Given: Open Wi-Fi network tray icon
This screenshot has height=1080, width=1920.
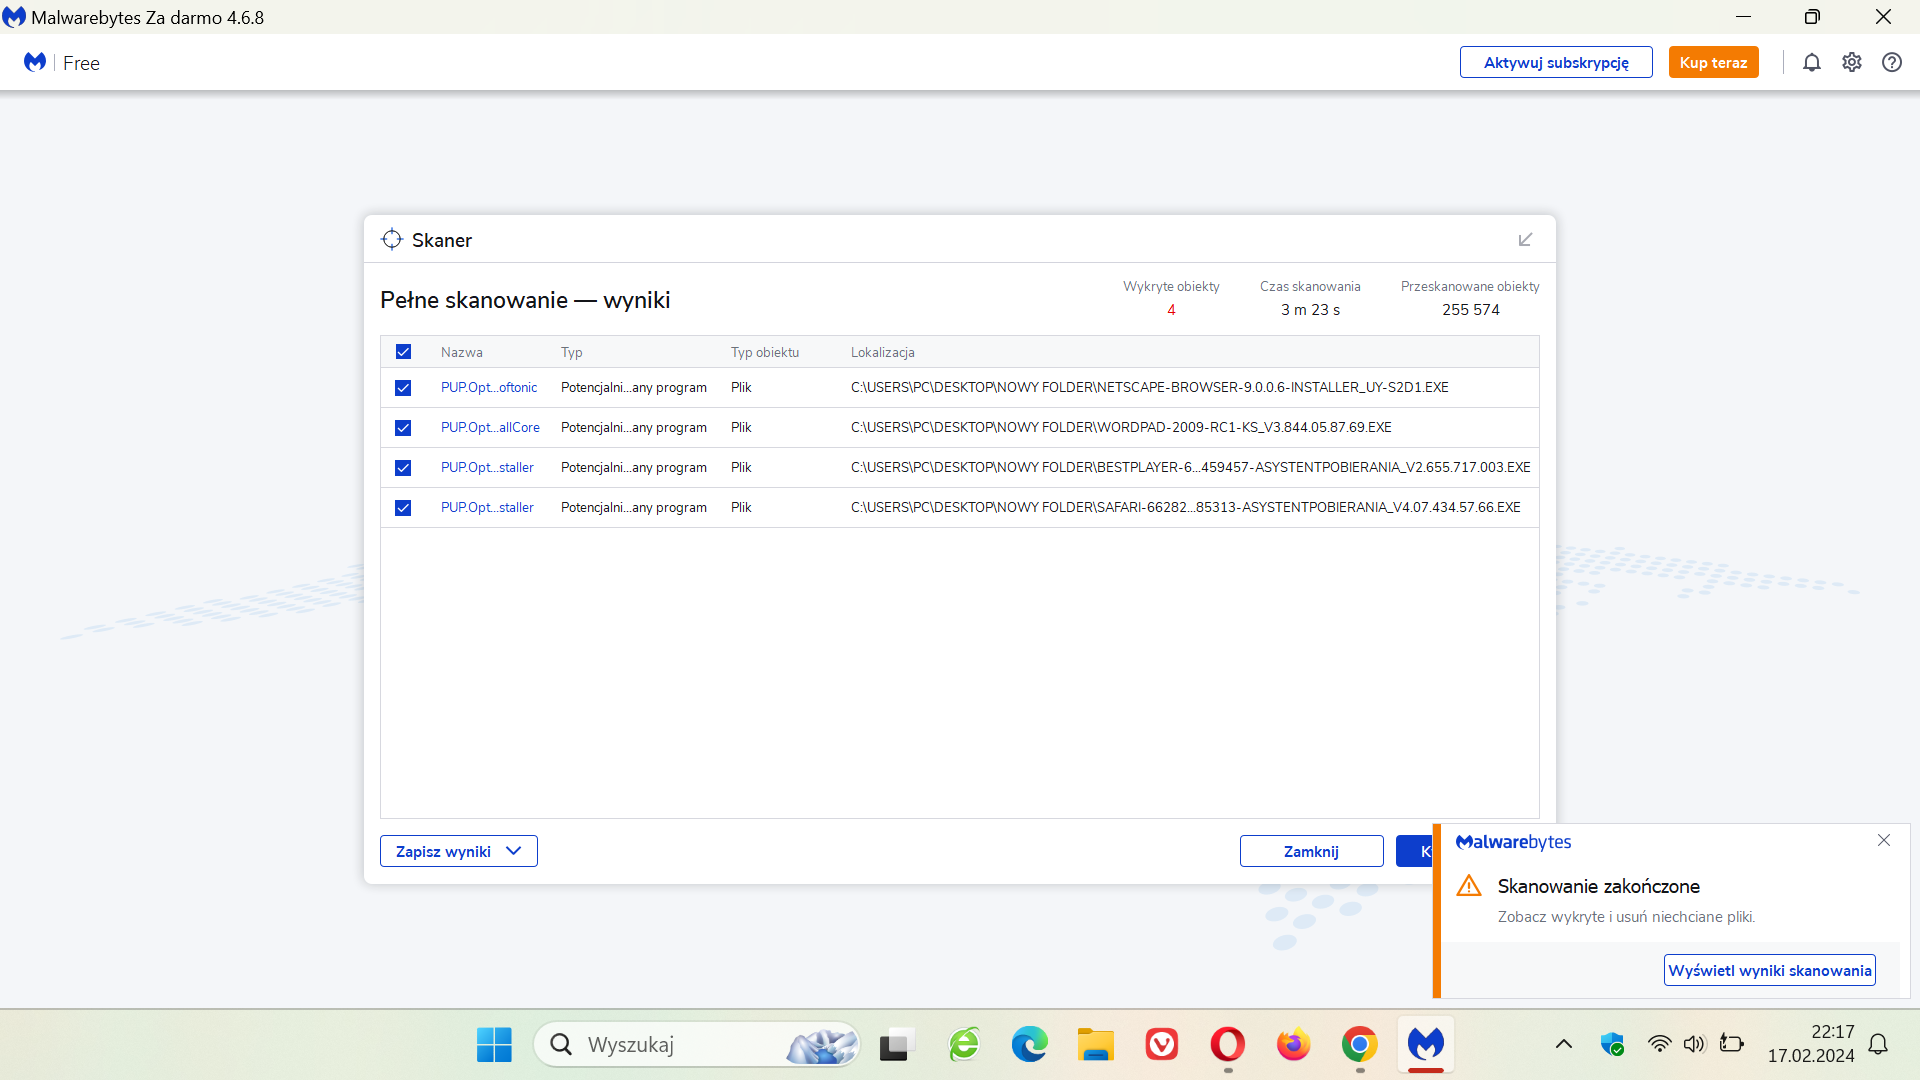Looking at the screenshot, I should pyautogui.click(x=1659, y=1044).
